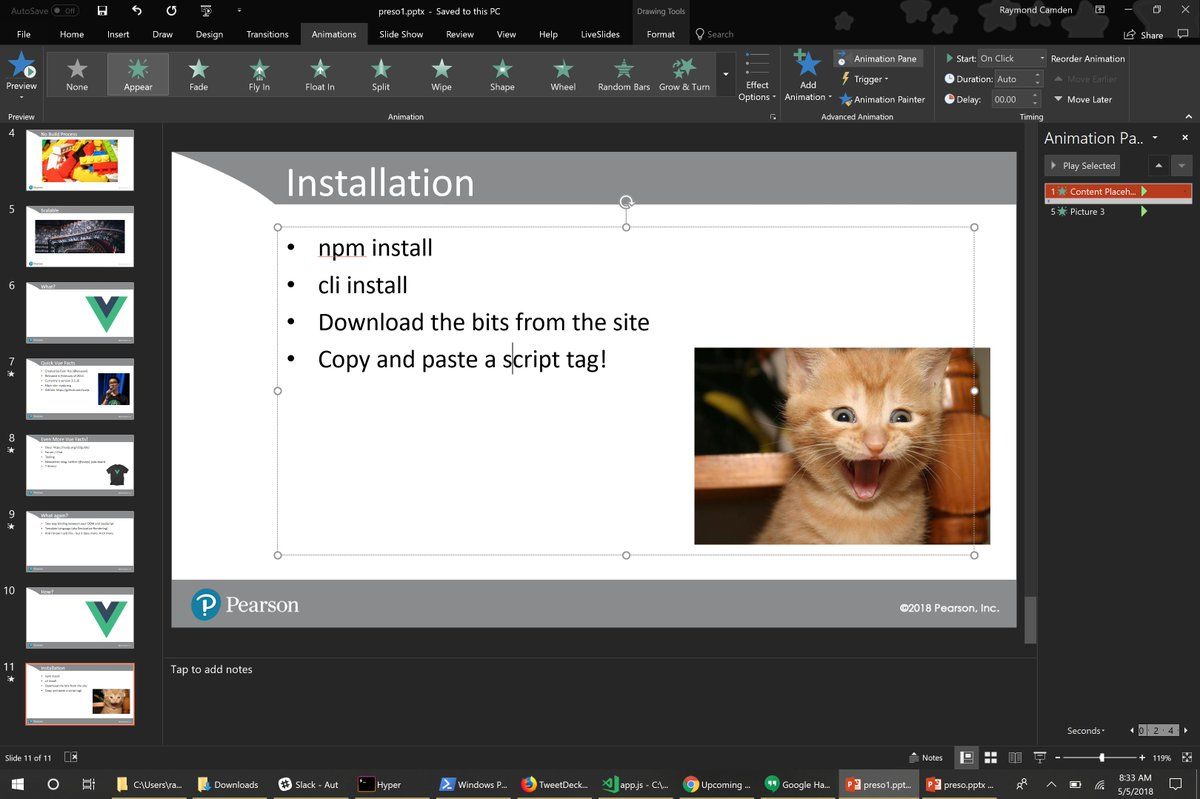Select the Fade animation effect
This screenshot has width=1200, height=799.
199,74
